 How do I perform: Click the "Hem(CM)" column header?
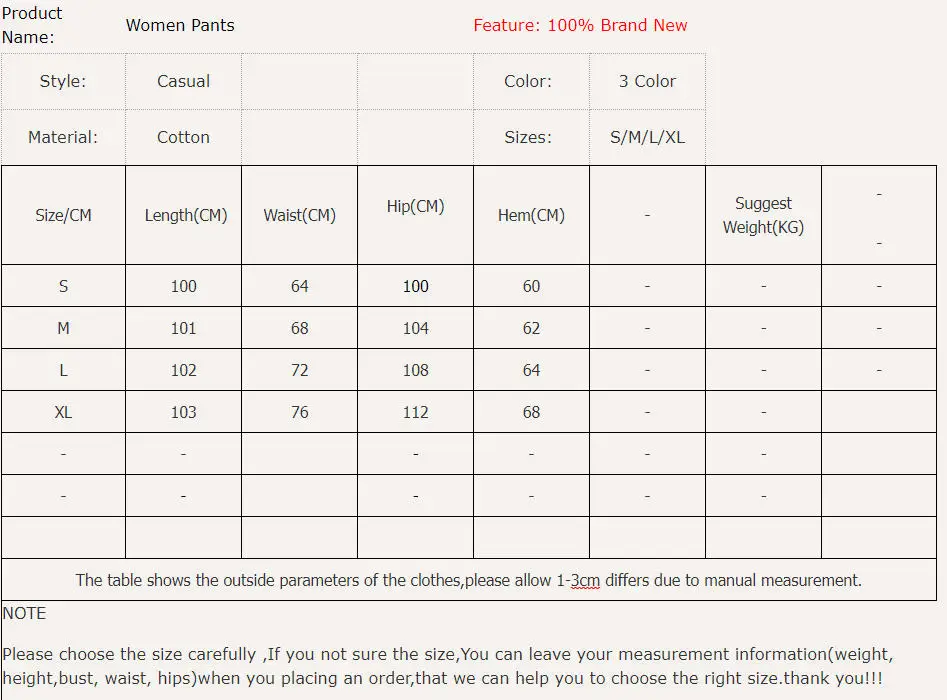pyautogui.click(x=531, y=216)
